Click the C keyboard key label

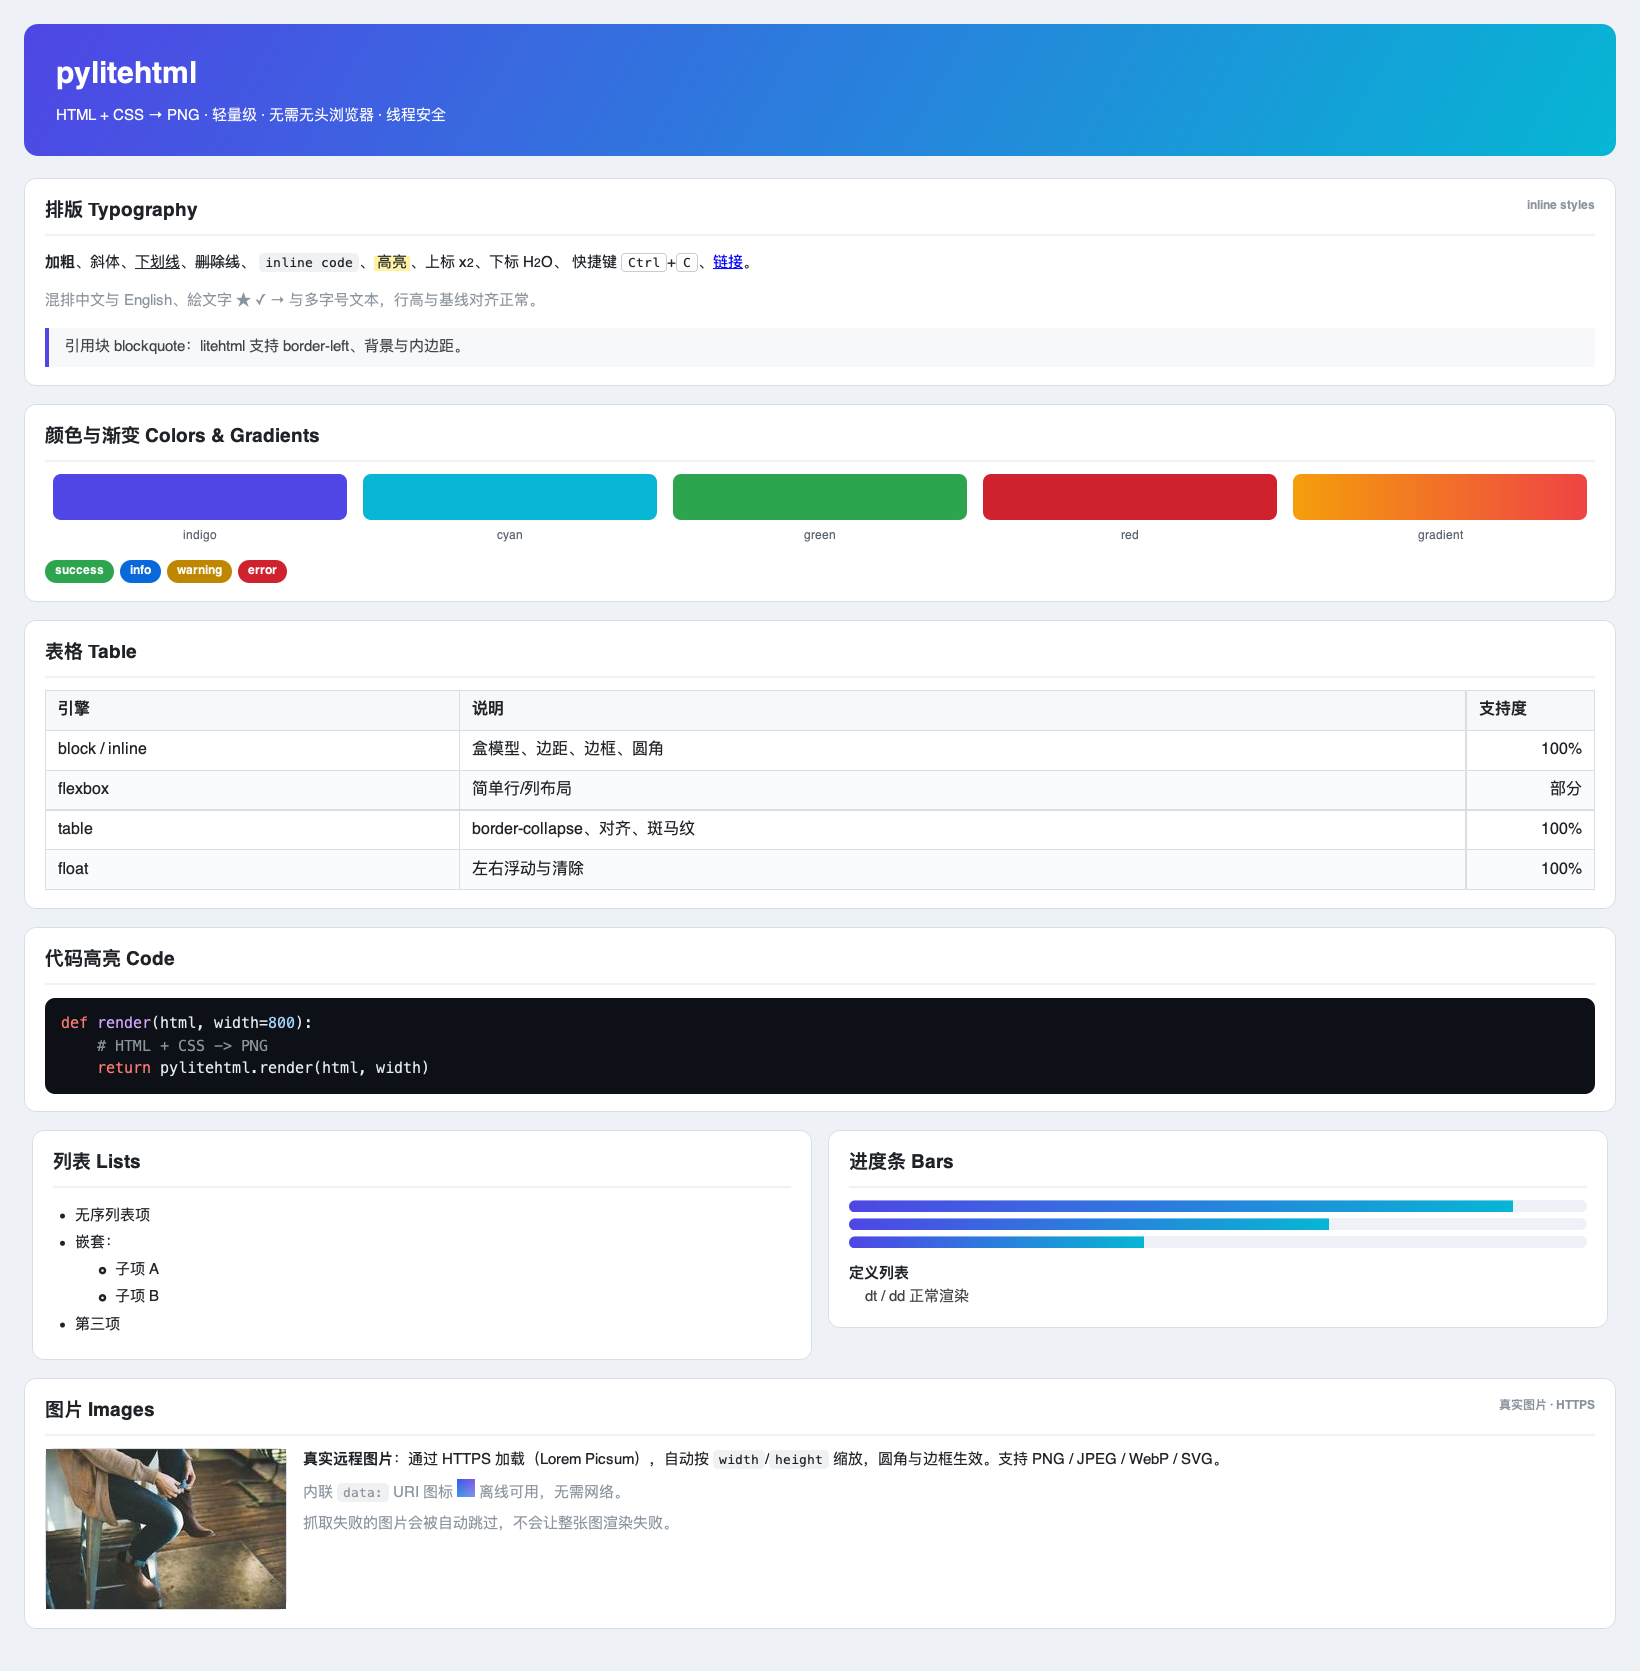(x=687, y=263)
